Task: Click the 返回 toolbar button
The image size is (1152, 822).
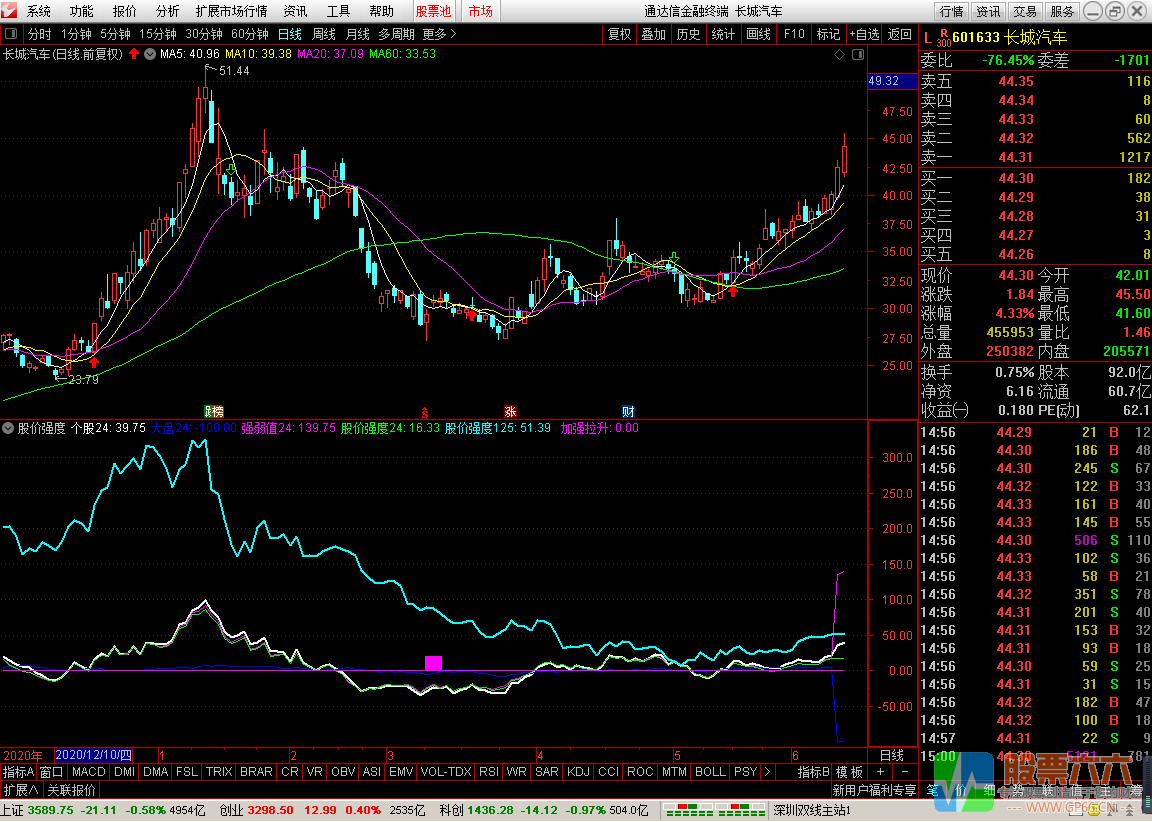Action: (x=899, y=35)
